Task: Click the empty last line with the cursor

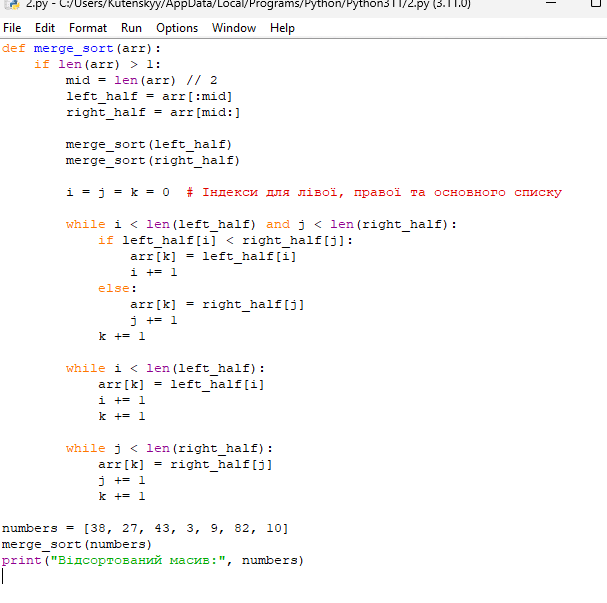Action: 3,577
